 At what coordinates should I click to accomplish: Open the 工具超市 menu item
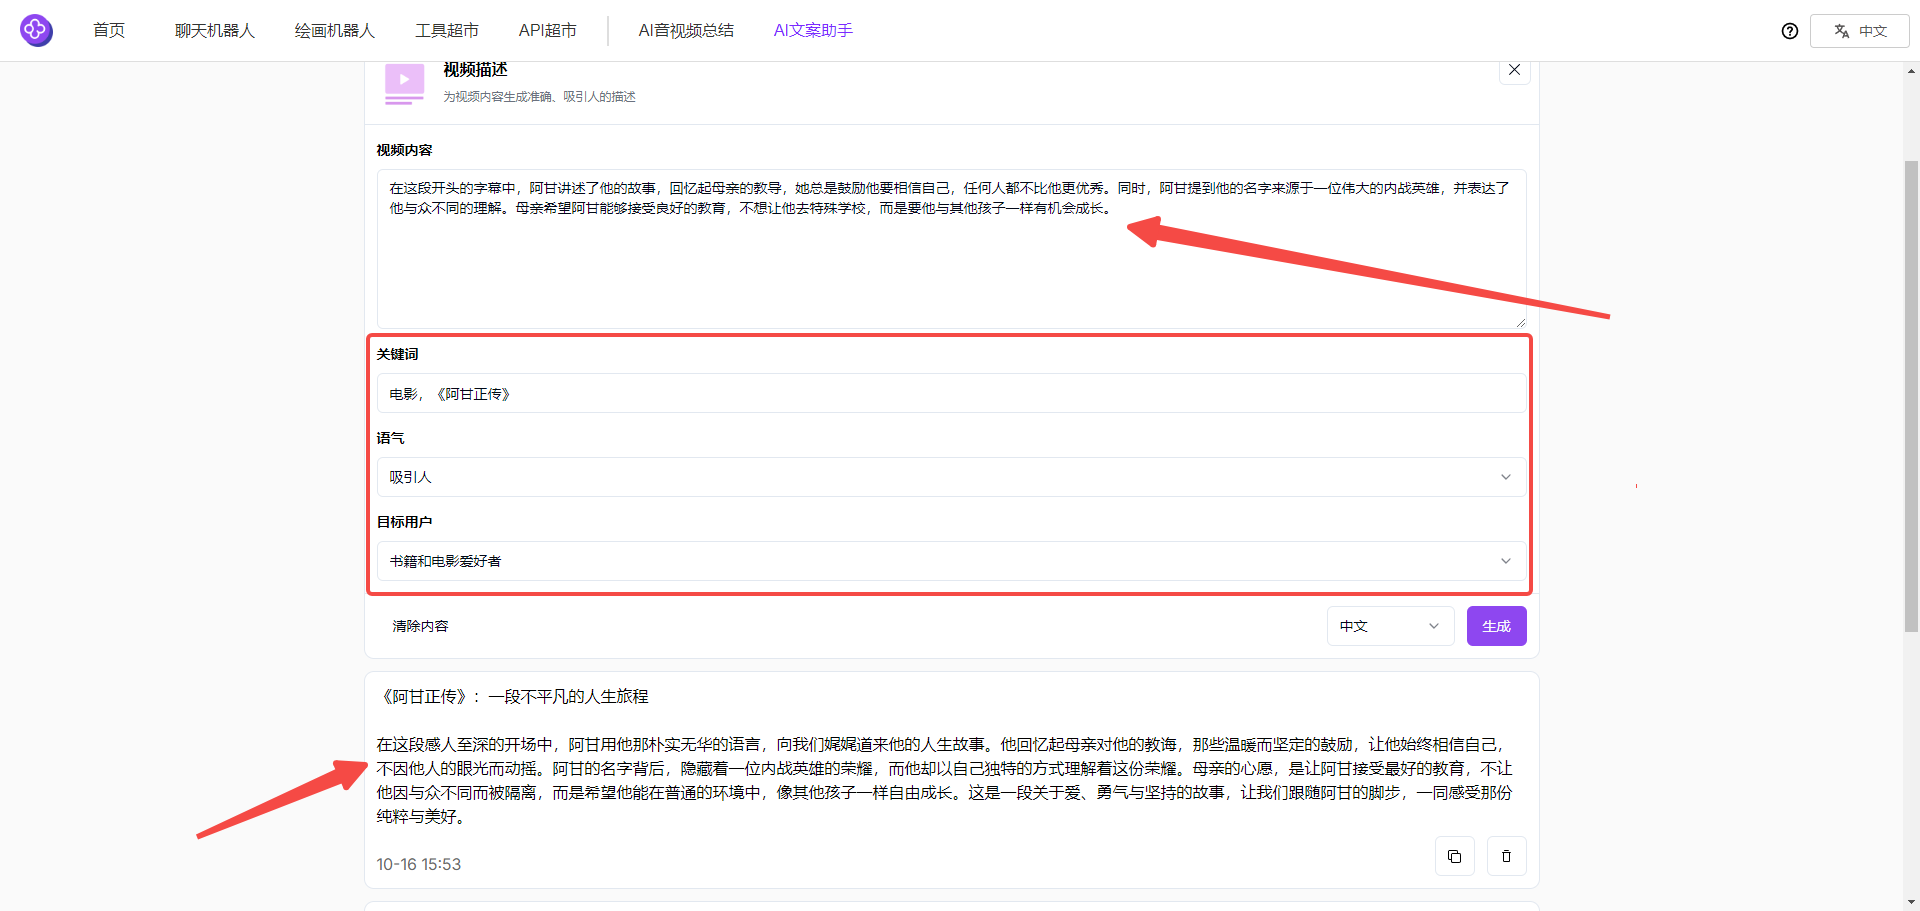pyautogui.click(x=447, y=30)
